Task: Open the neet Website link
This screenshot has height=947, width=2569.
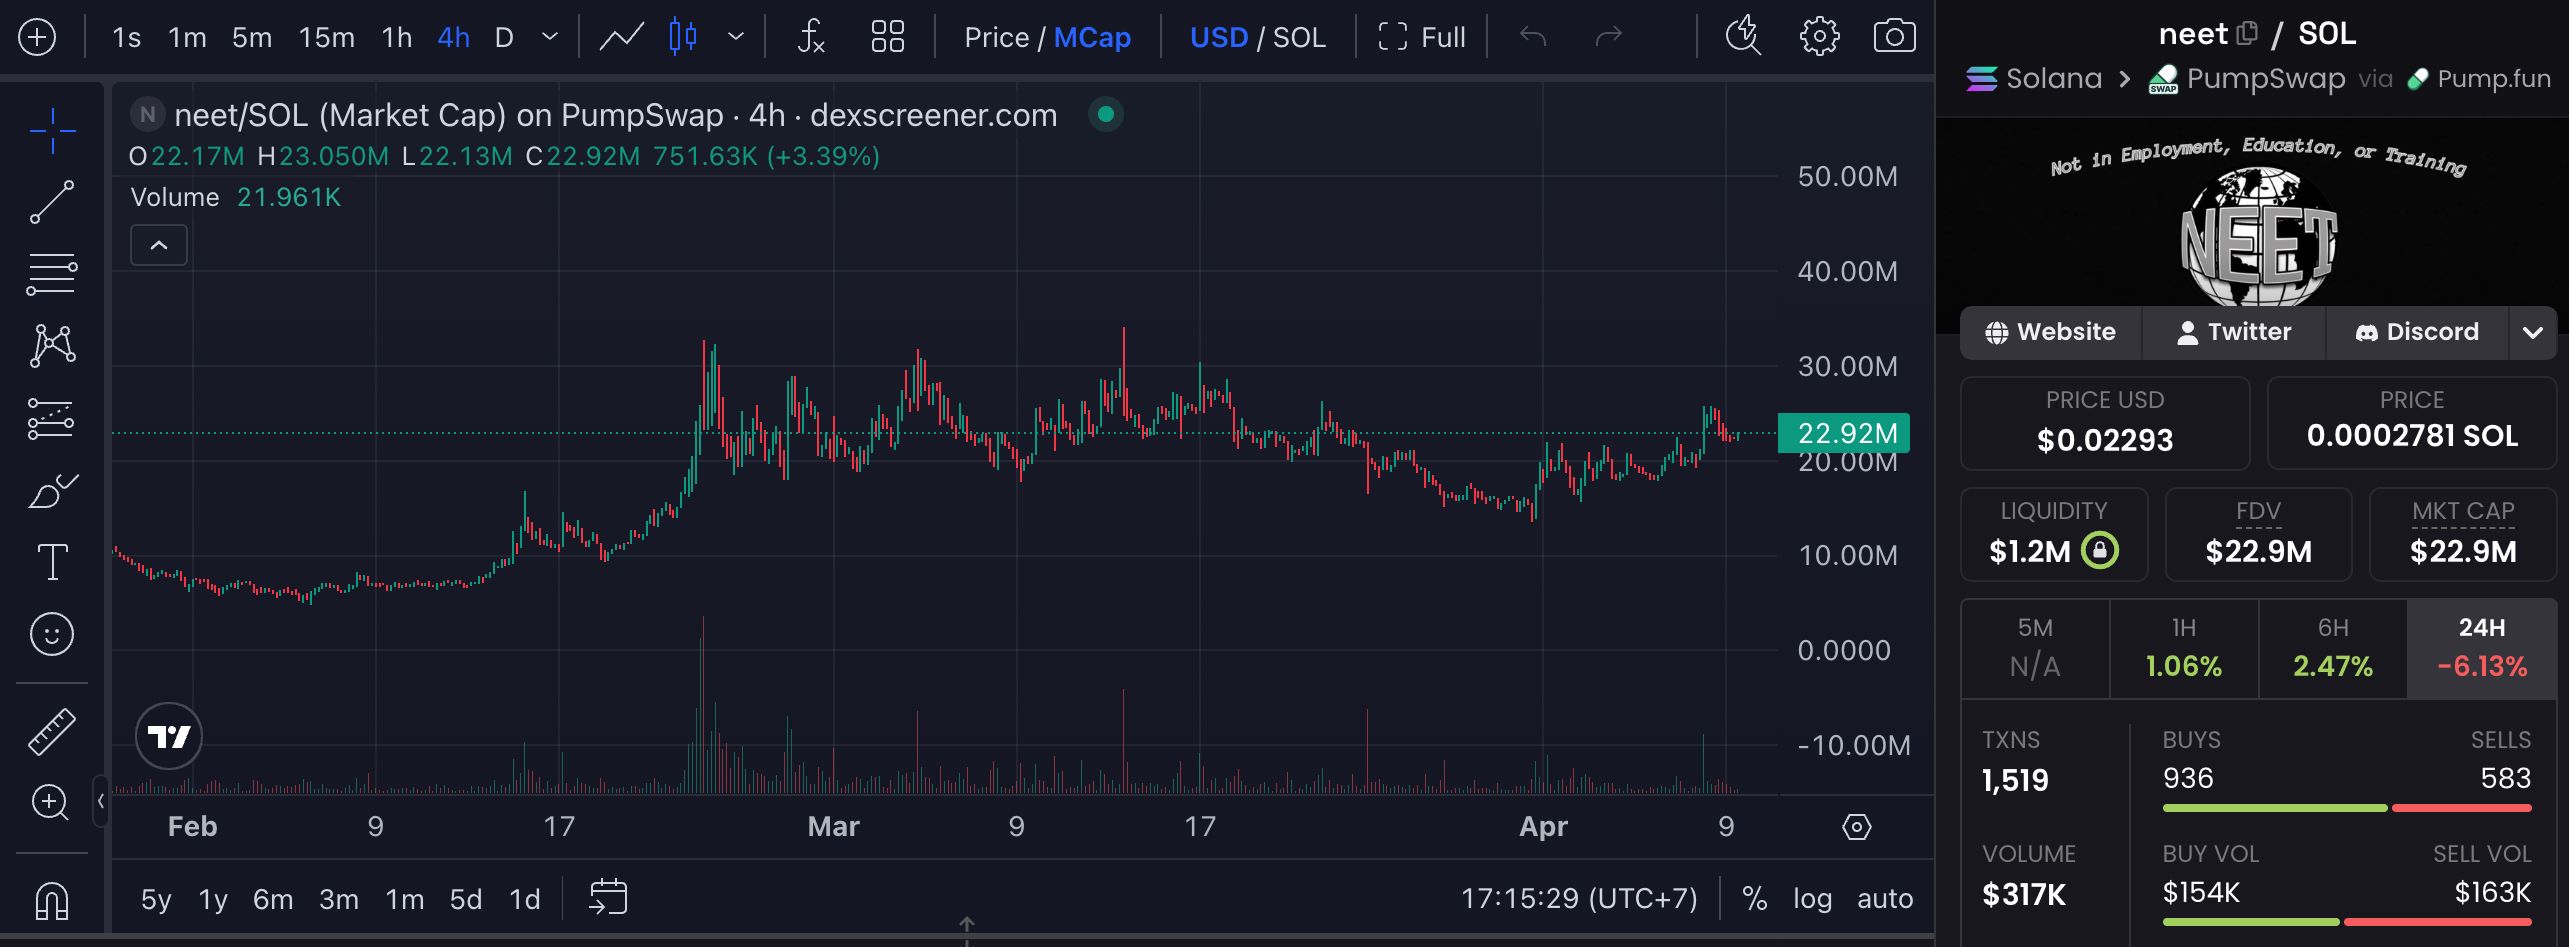Action: click(x=2051, y=332)
